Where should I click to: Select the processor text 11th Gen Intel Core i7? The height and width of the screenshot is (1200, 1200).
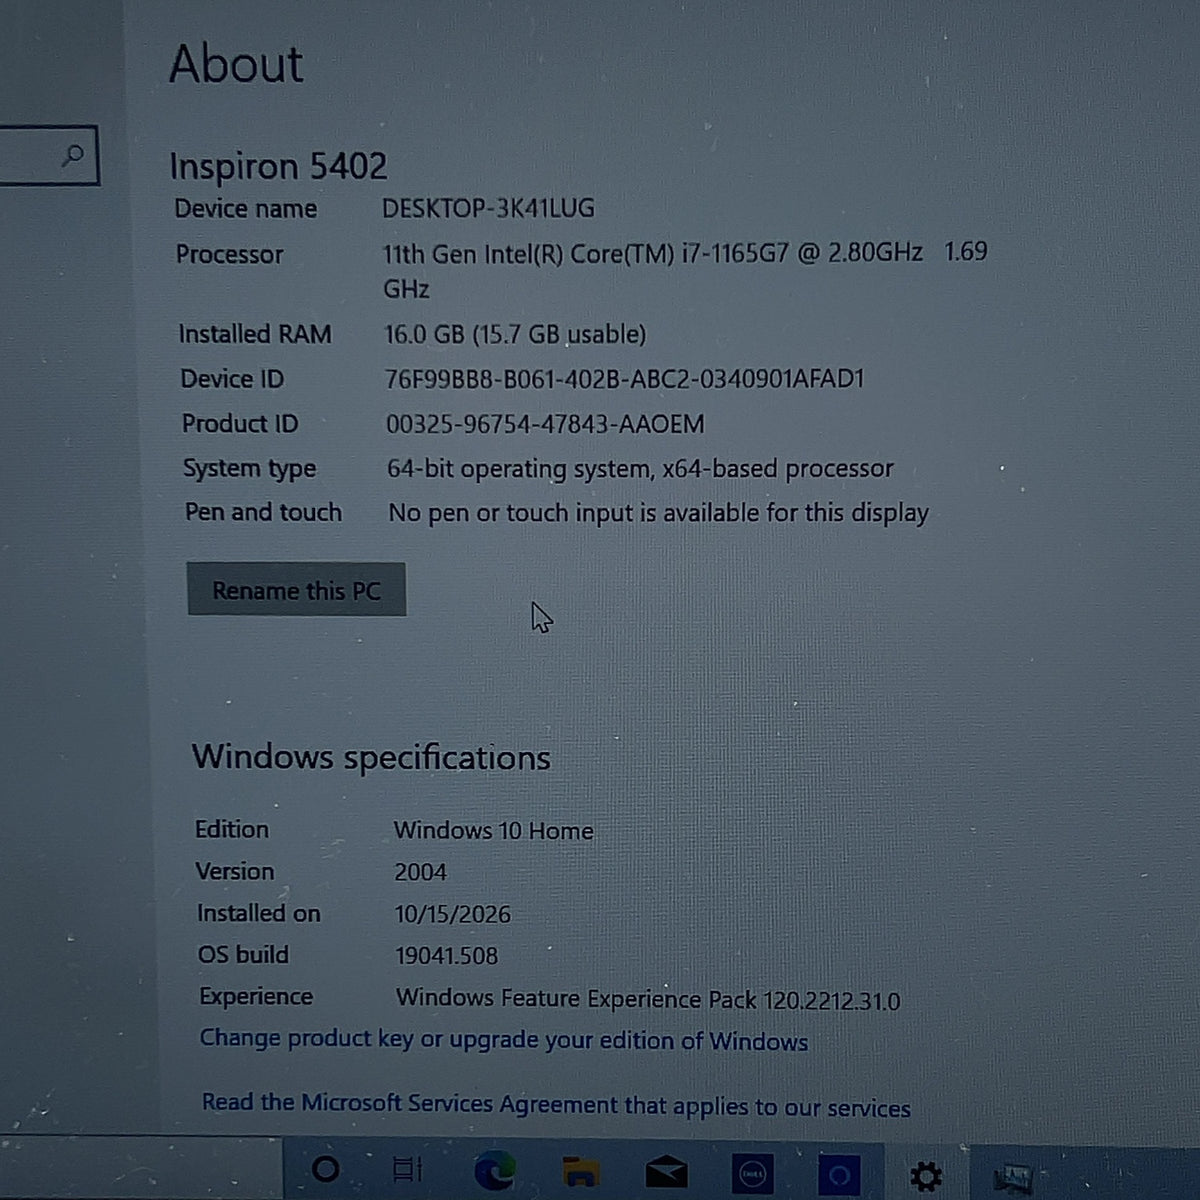685,270
